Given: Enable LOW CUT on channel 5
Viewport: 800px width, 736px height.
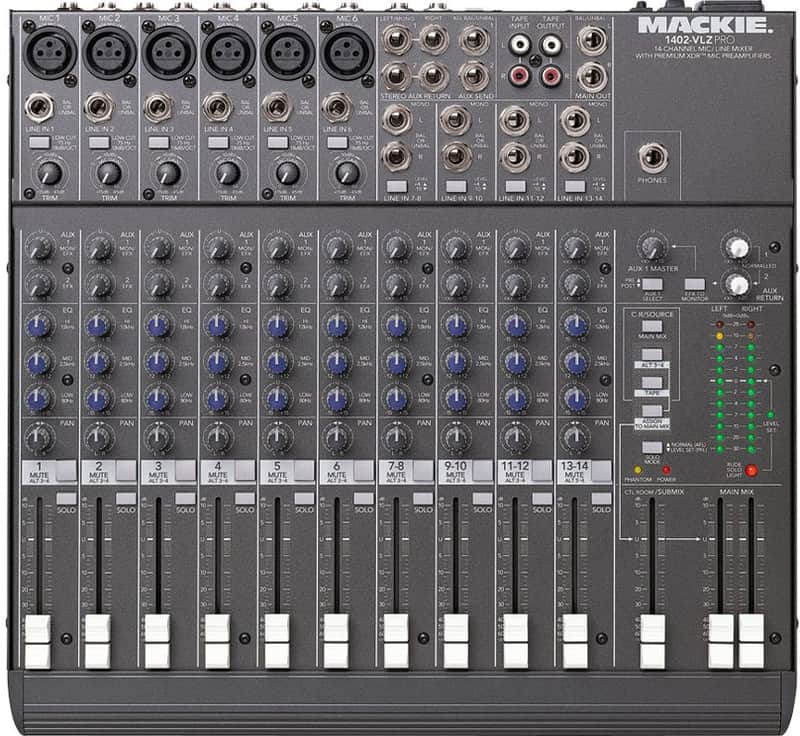Looking at the screenshot, I should [278, 142].
